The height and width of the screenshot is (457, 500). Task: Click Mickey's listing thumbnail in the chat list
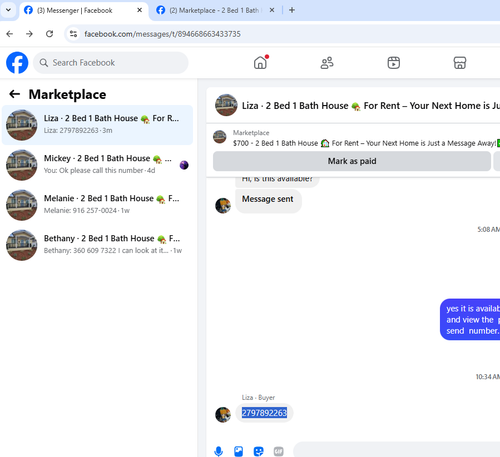pos(22,165)
